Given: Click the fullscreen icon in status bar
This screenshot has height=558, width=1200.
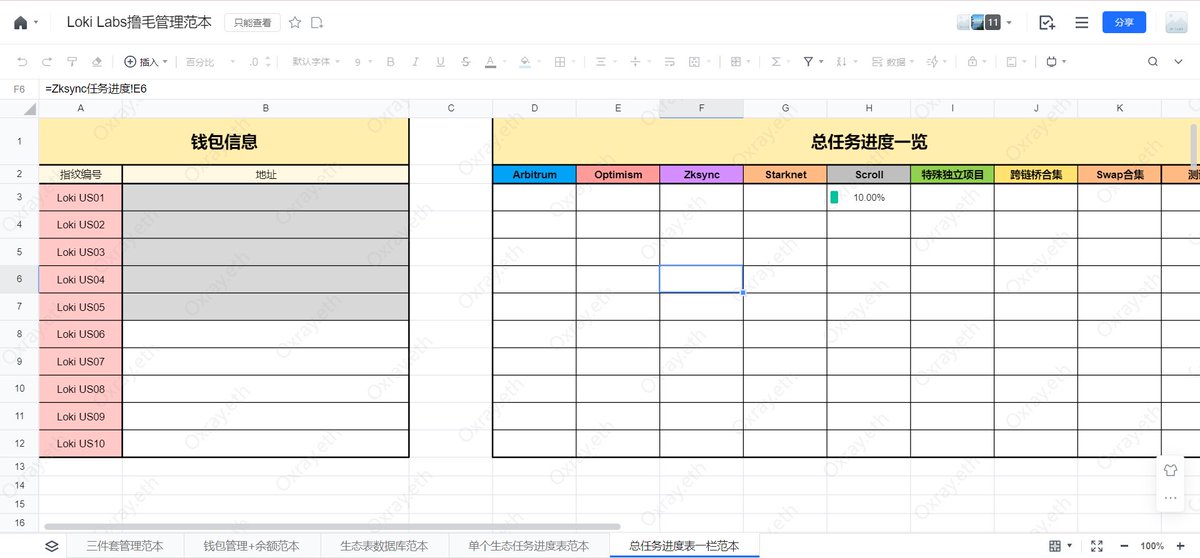Looking at the screenshot, I should coord(1097,546).
